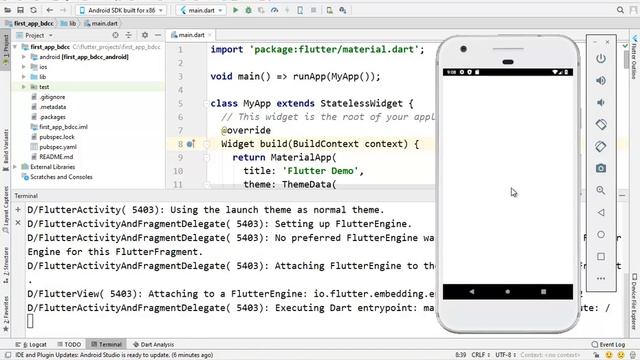This screenshot has height=360, width=640.
Task: Start debugging with the green bug icon
Action: click(x=248, y=10)
